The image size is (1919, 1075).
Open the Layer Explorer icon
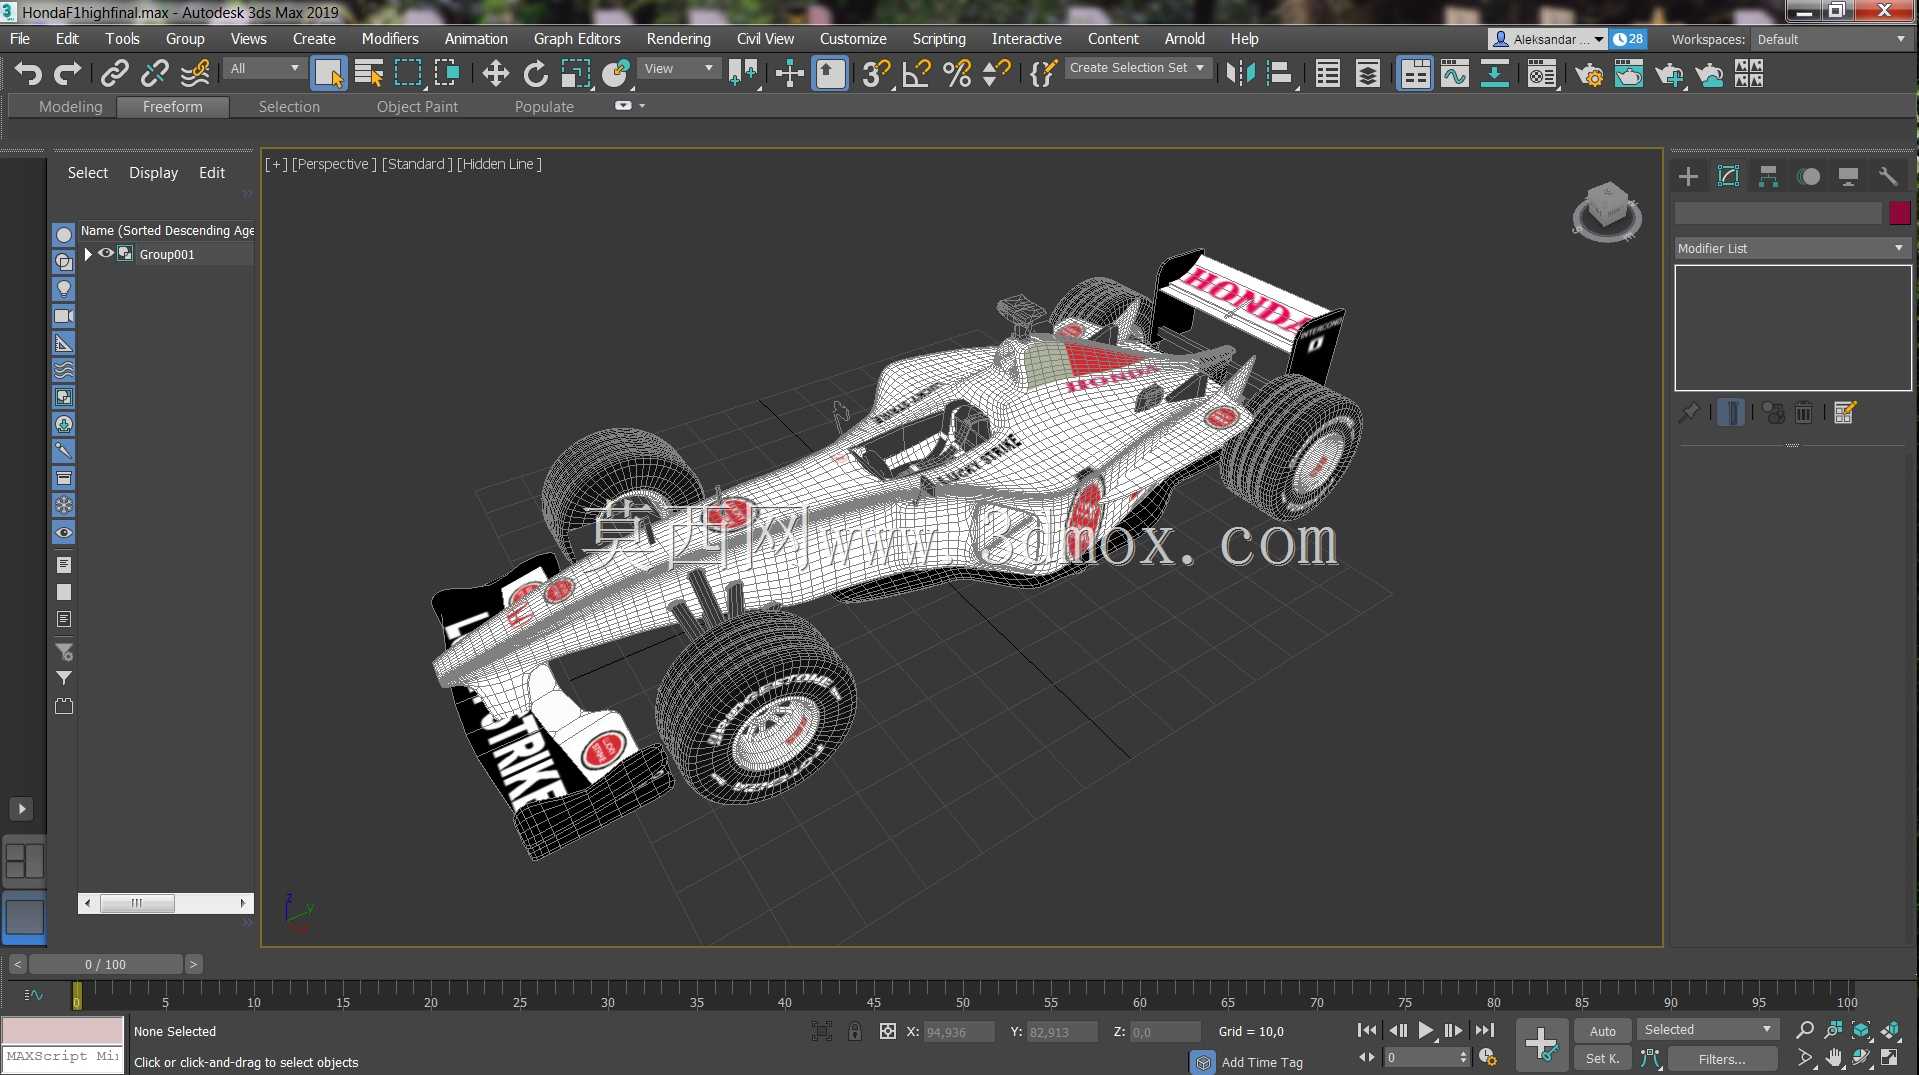[x=1368, y=74]
